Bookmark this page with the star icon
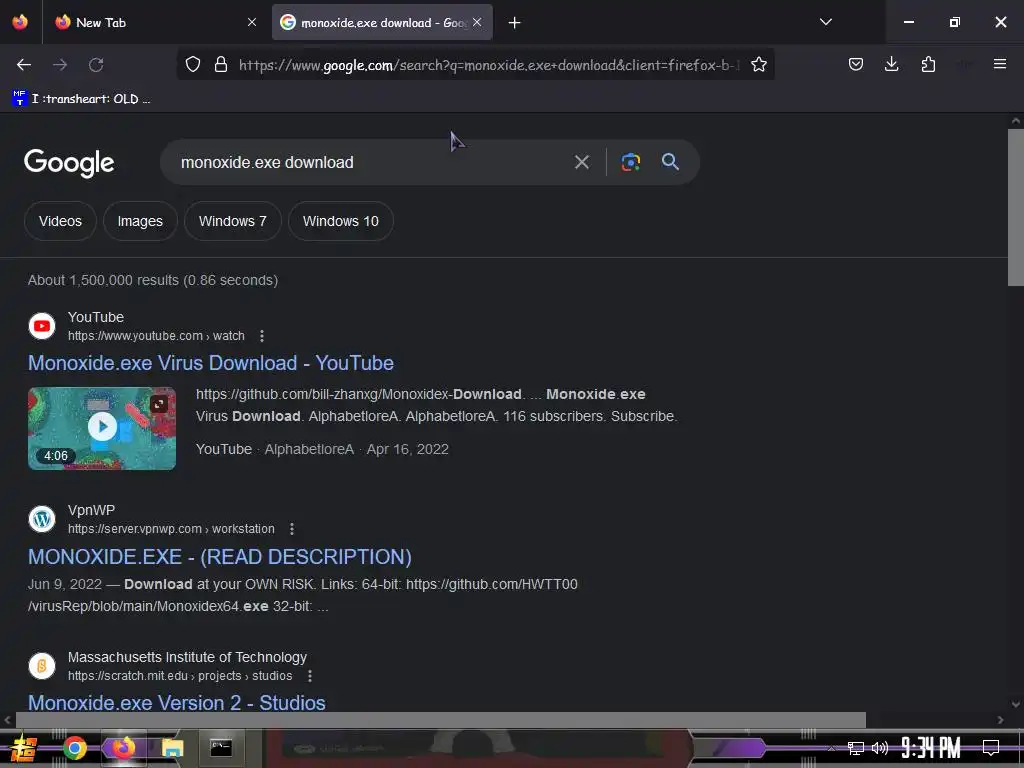 click(x=758, y=65)
